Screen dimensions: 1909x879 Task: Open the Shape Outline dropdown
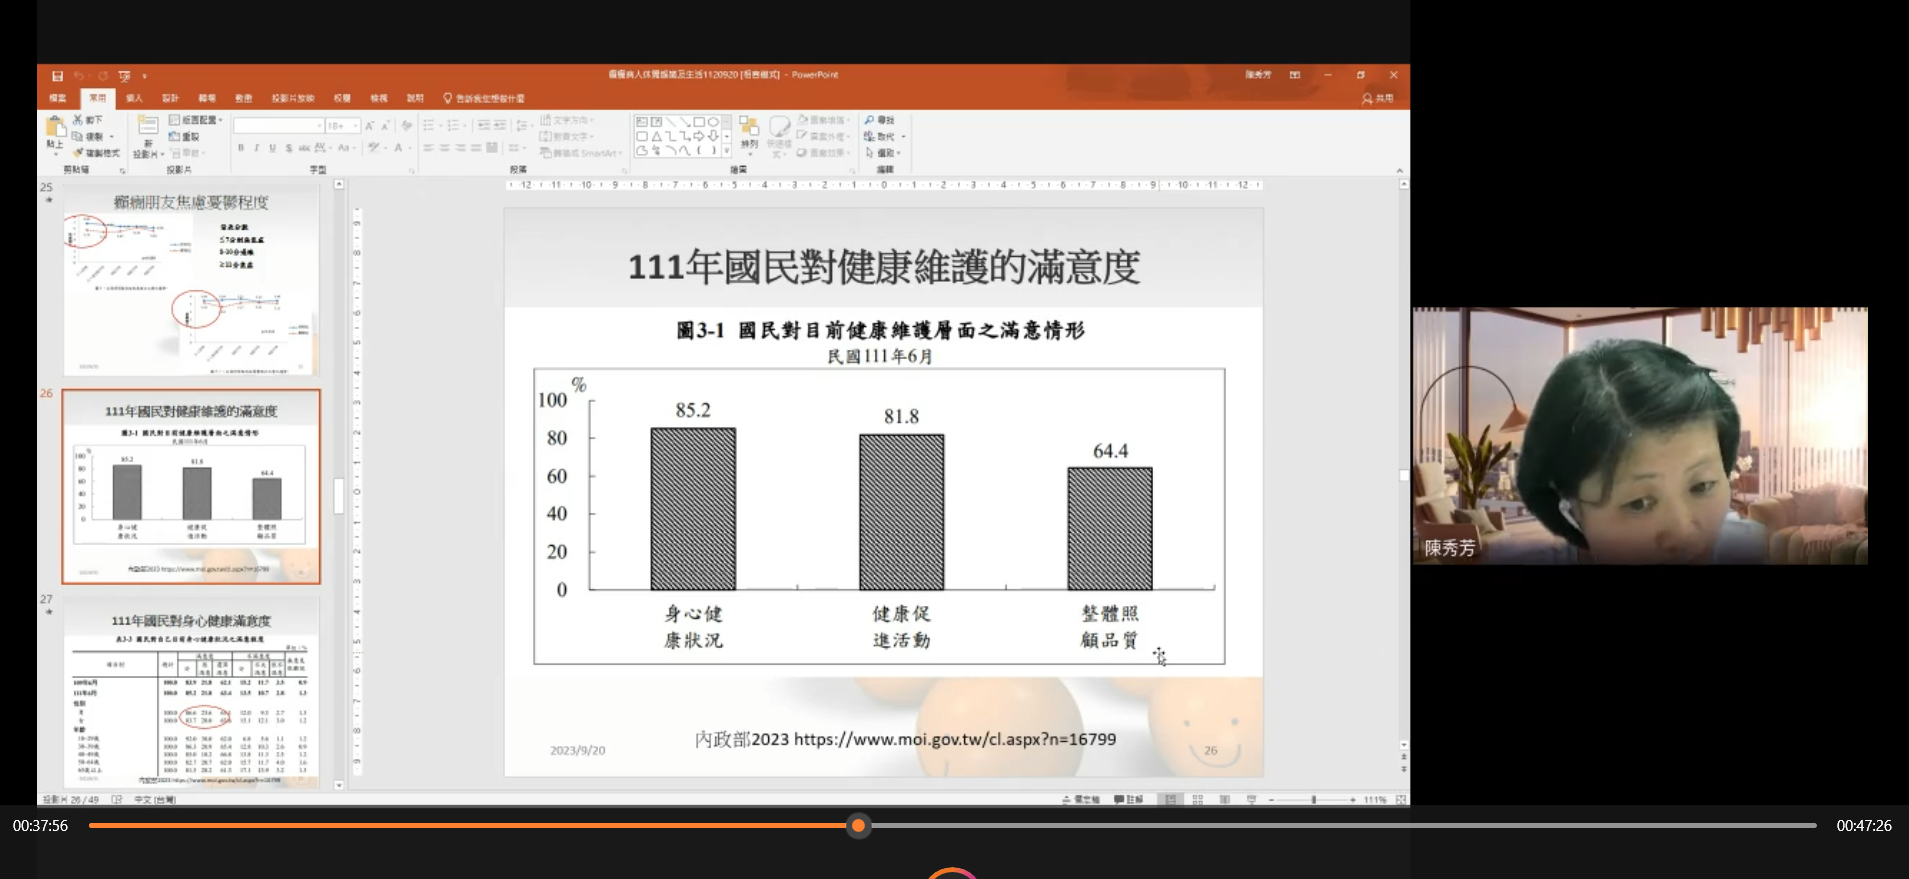click(824, 137)
